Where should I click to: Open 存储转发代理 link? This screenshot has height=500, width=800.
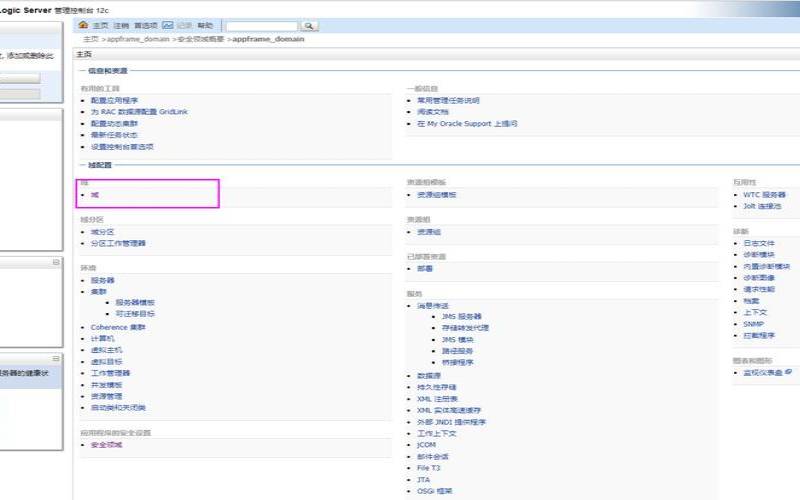(465, 328)
